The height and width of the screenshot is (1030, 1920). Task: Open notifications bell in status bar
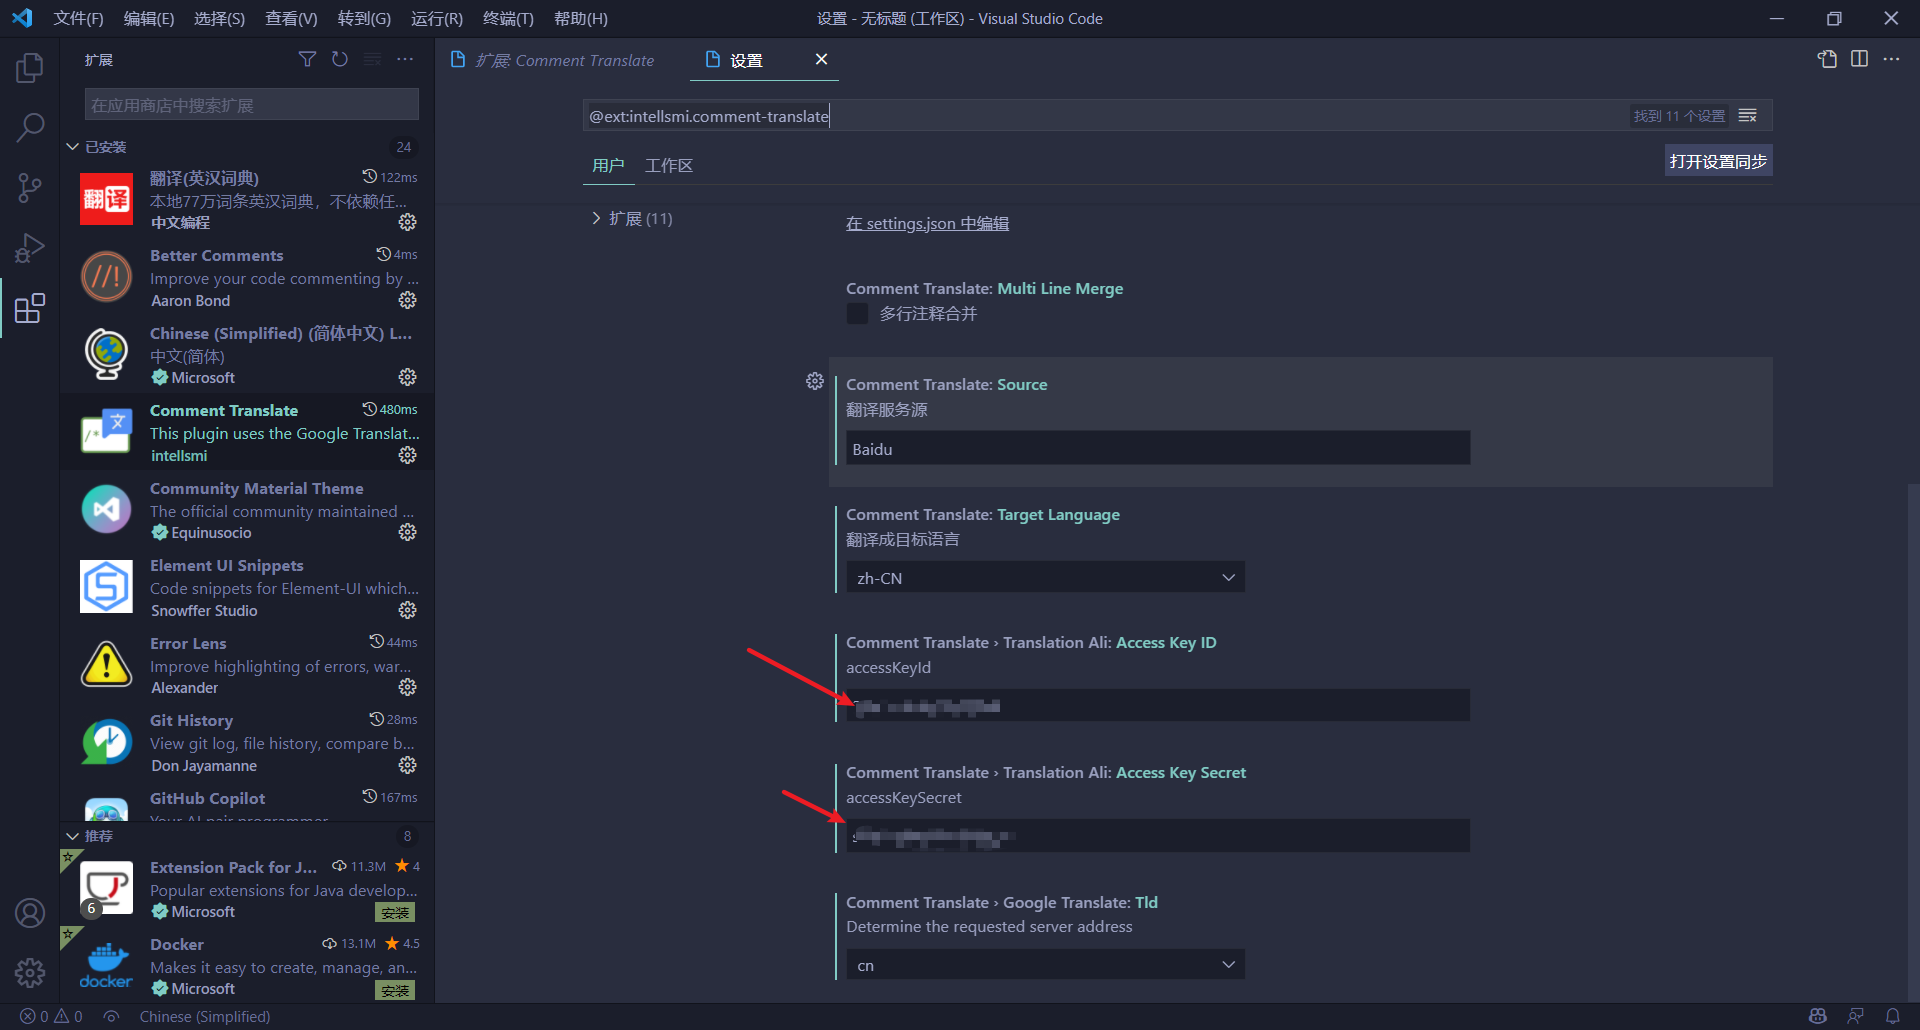pos(1893,1016)
